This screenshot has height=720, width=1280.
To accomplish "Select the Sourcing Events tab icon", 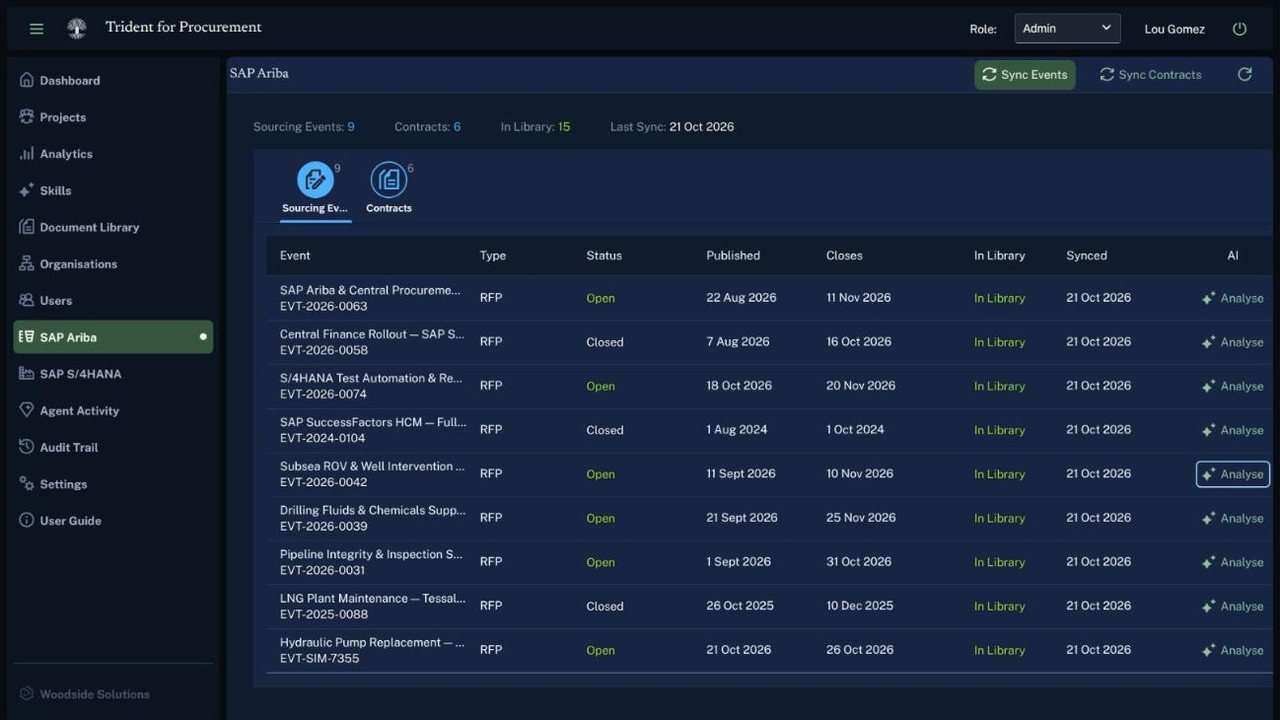I will [x=315, y=180].
